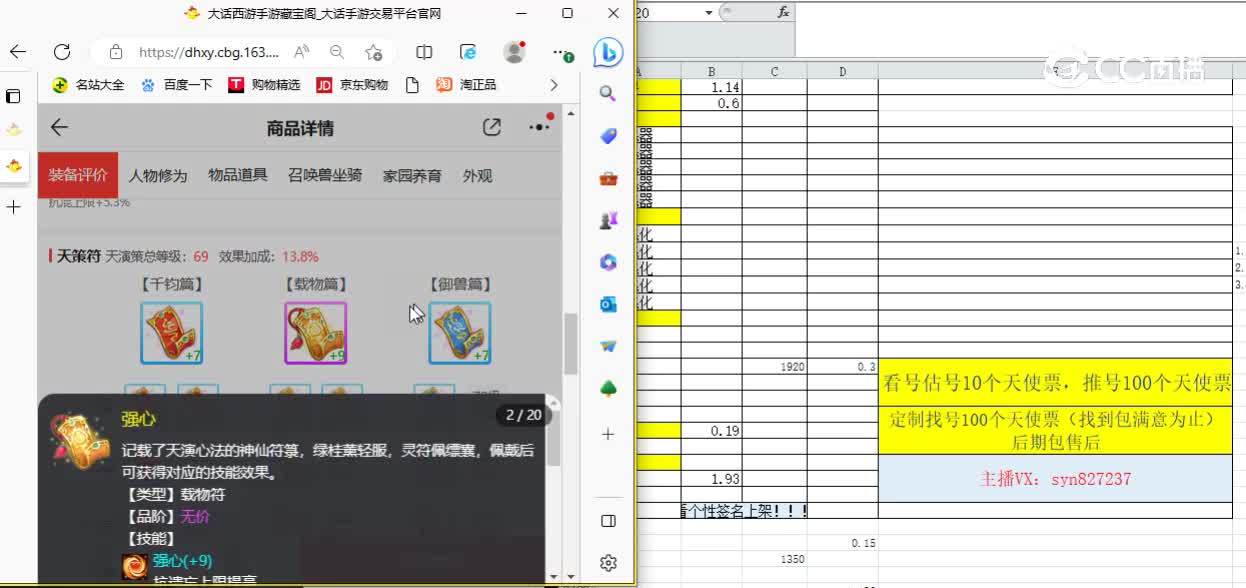This screenshot has width=1246, height=588.
Task: Open sidebar paper plane Drop icon
Action: point(608,346)
